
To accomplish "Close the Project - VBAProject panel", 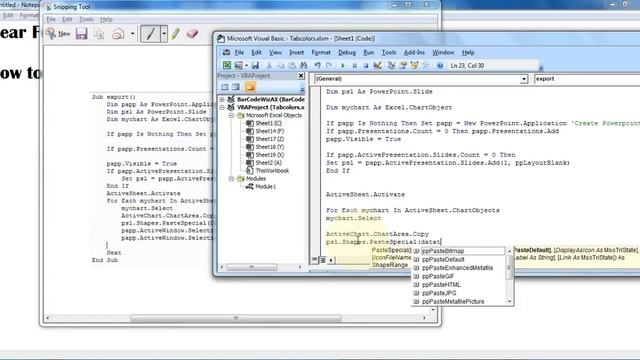I will 301,76.
